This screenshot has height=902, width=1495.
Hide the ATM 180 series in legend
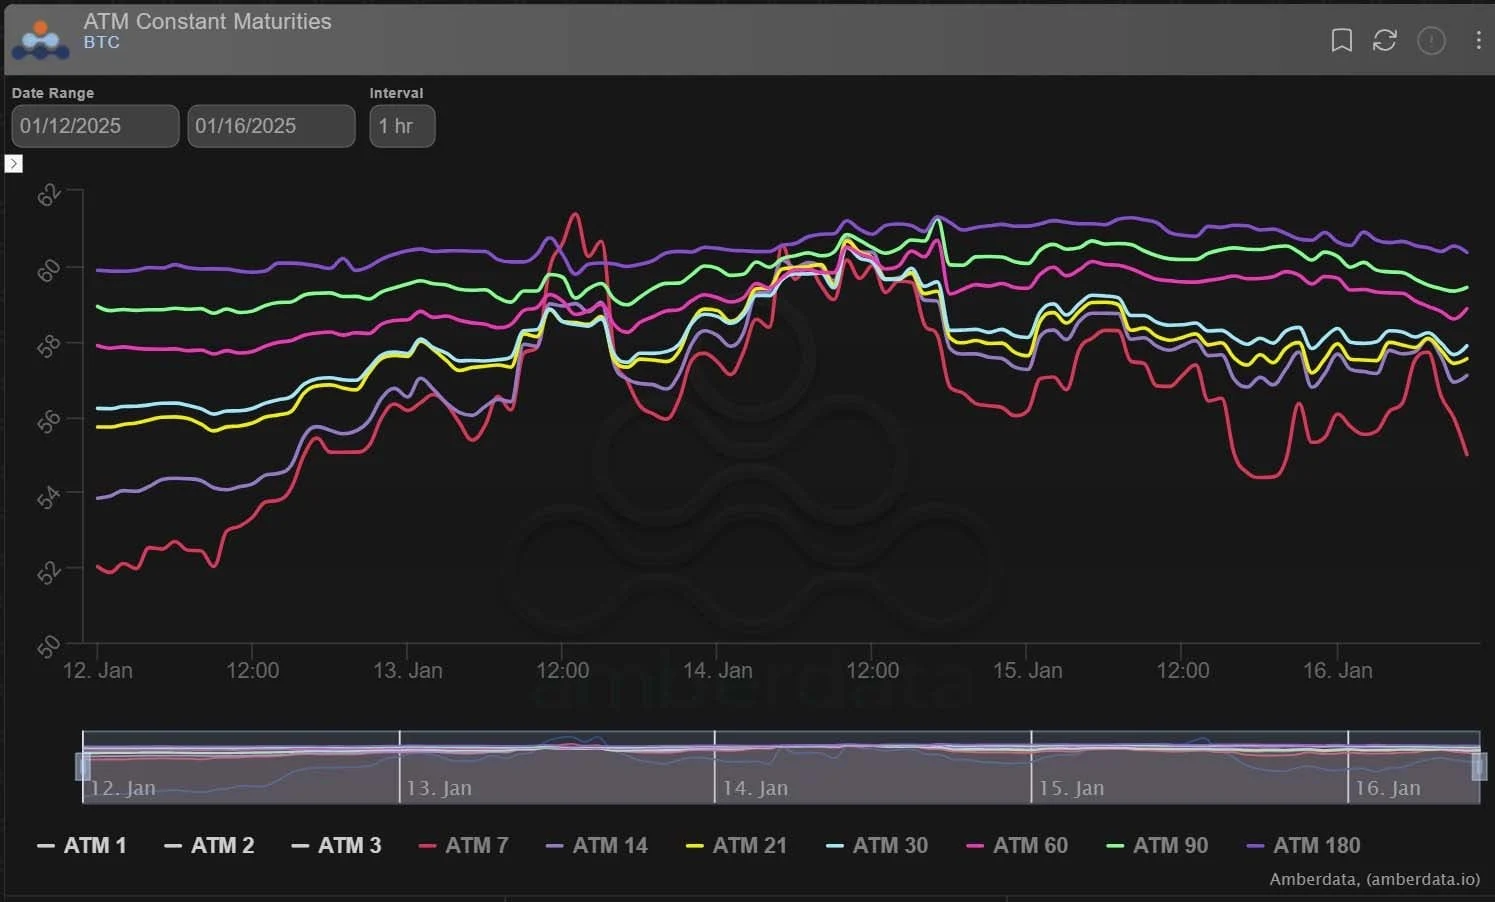click(1303, 846)
